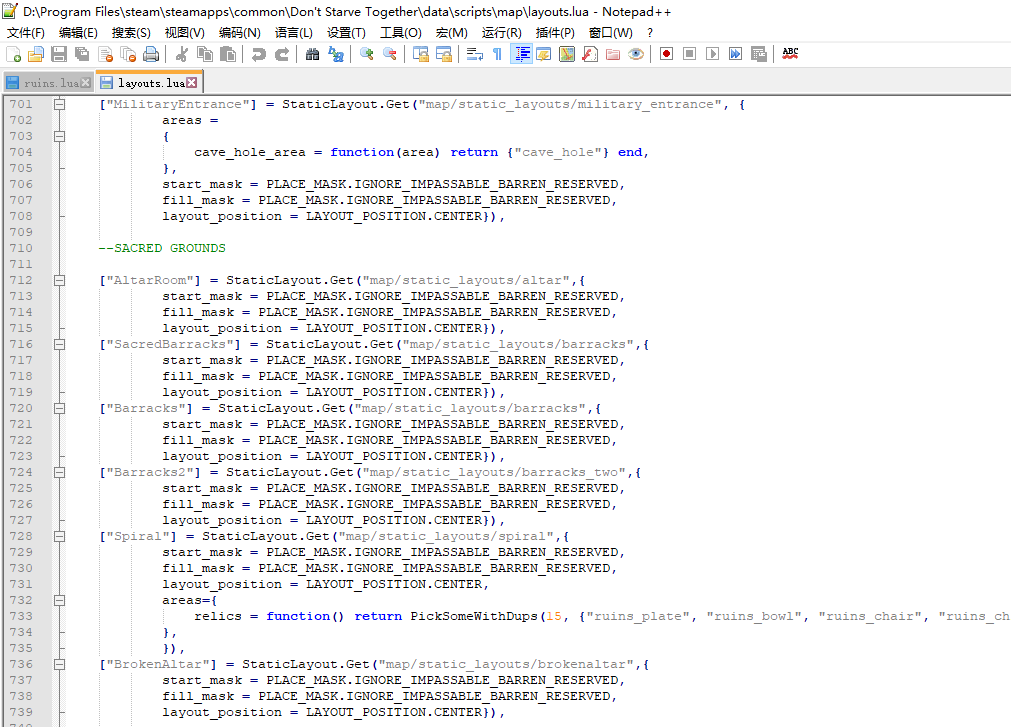Click the New file toolbar icon

[13, 54]
